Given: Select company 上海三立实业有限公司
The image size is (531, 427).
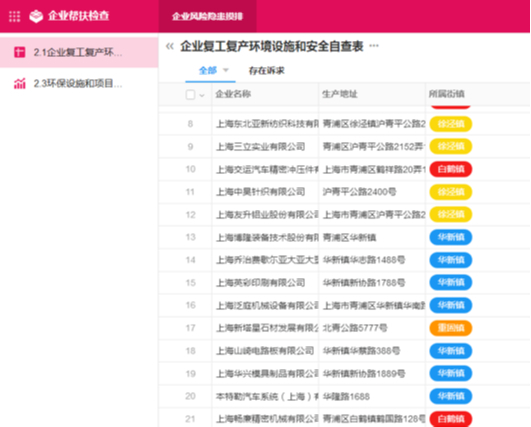Looking at the screenshot, I should [261, 147].
